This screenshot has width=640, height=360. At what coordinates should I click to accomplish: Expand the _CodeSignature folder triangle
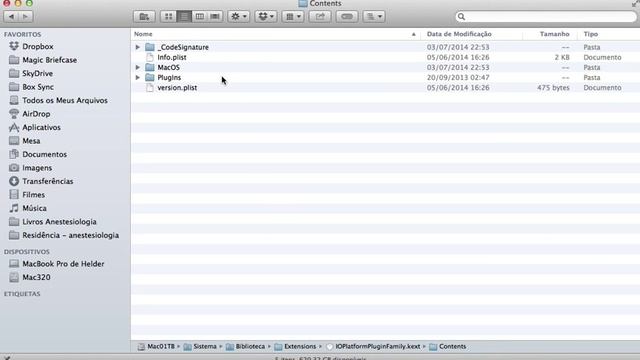[x=138, y=47]
